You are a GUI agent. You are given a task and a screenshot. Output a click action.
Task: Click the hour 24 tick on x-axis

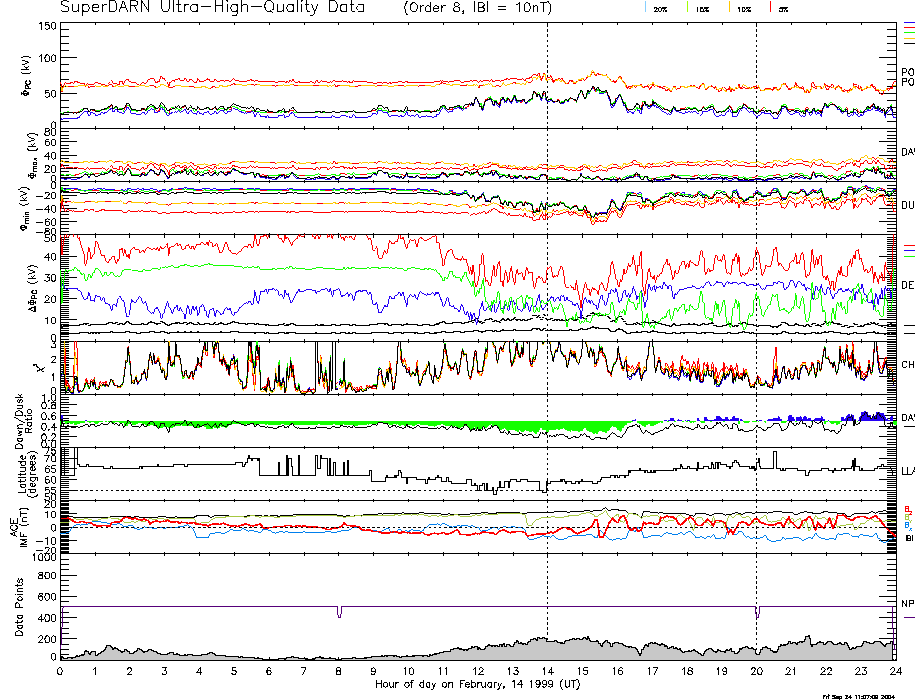(895, 671)
